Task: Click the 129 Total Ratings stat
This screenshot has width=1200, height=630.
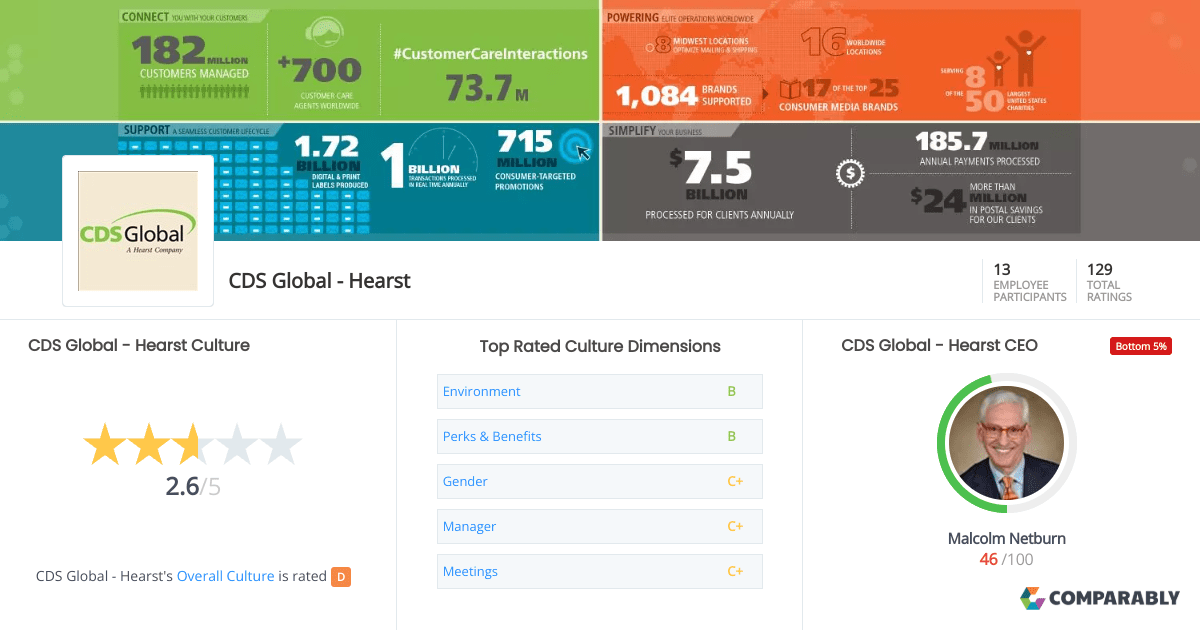Action: tap(1109, 282)
